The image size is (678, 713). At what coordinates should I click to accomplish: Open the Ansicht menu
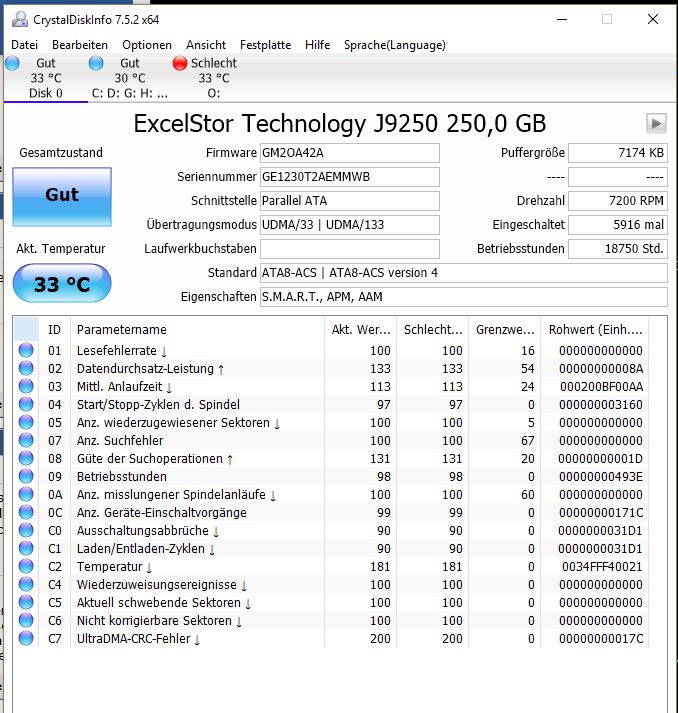pos(206,45)
